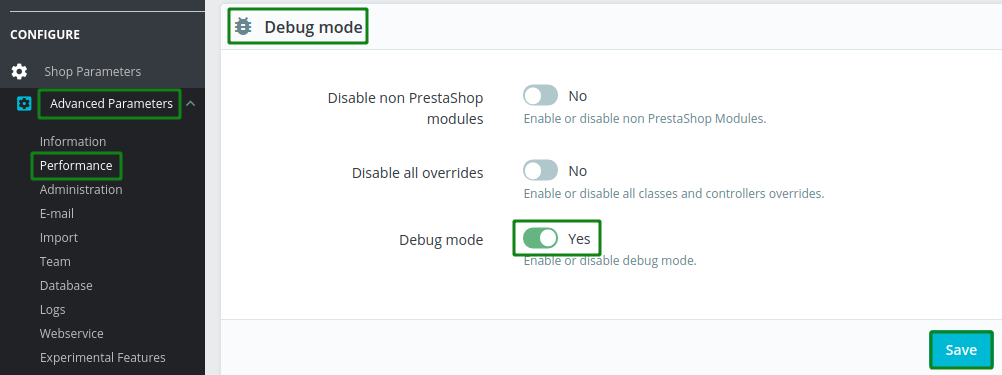Collapse Advanced Parameters with the chevron

[190, 103]
